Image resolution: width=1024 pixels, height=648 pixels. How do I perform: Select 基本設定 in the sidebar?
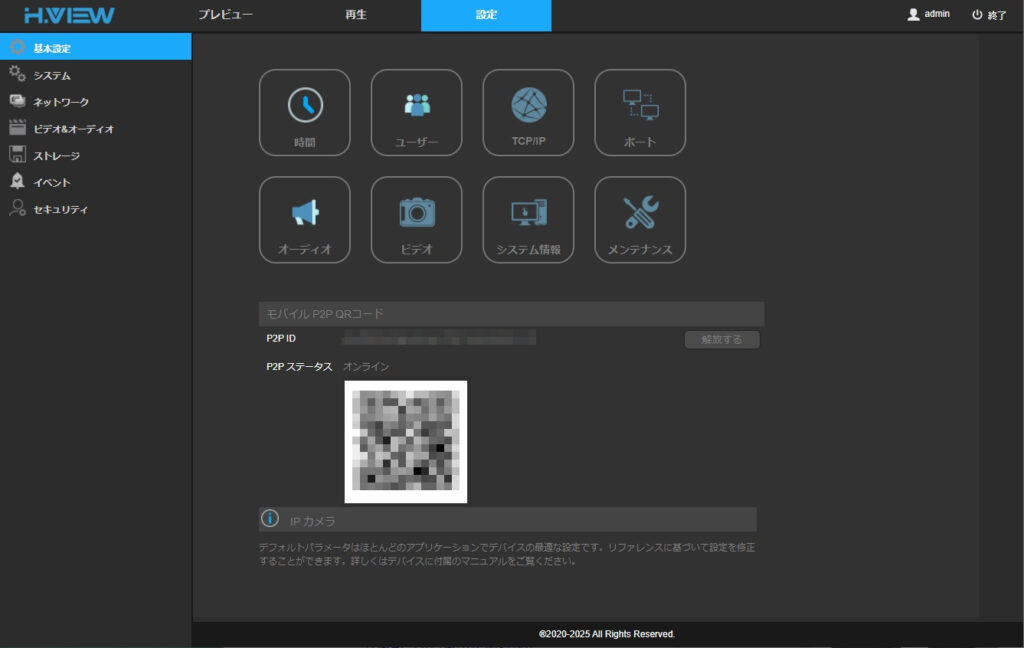point(95,47)
